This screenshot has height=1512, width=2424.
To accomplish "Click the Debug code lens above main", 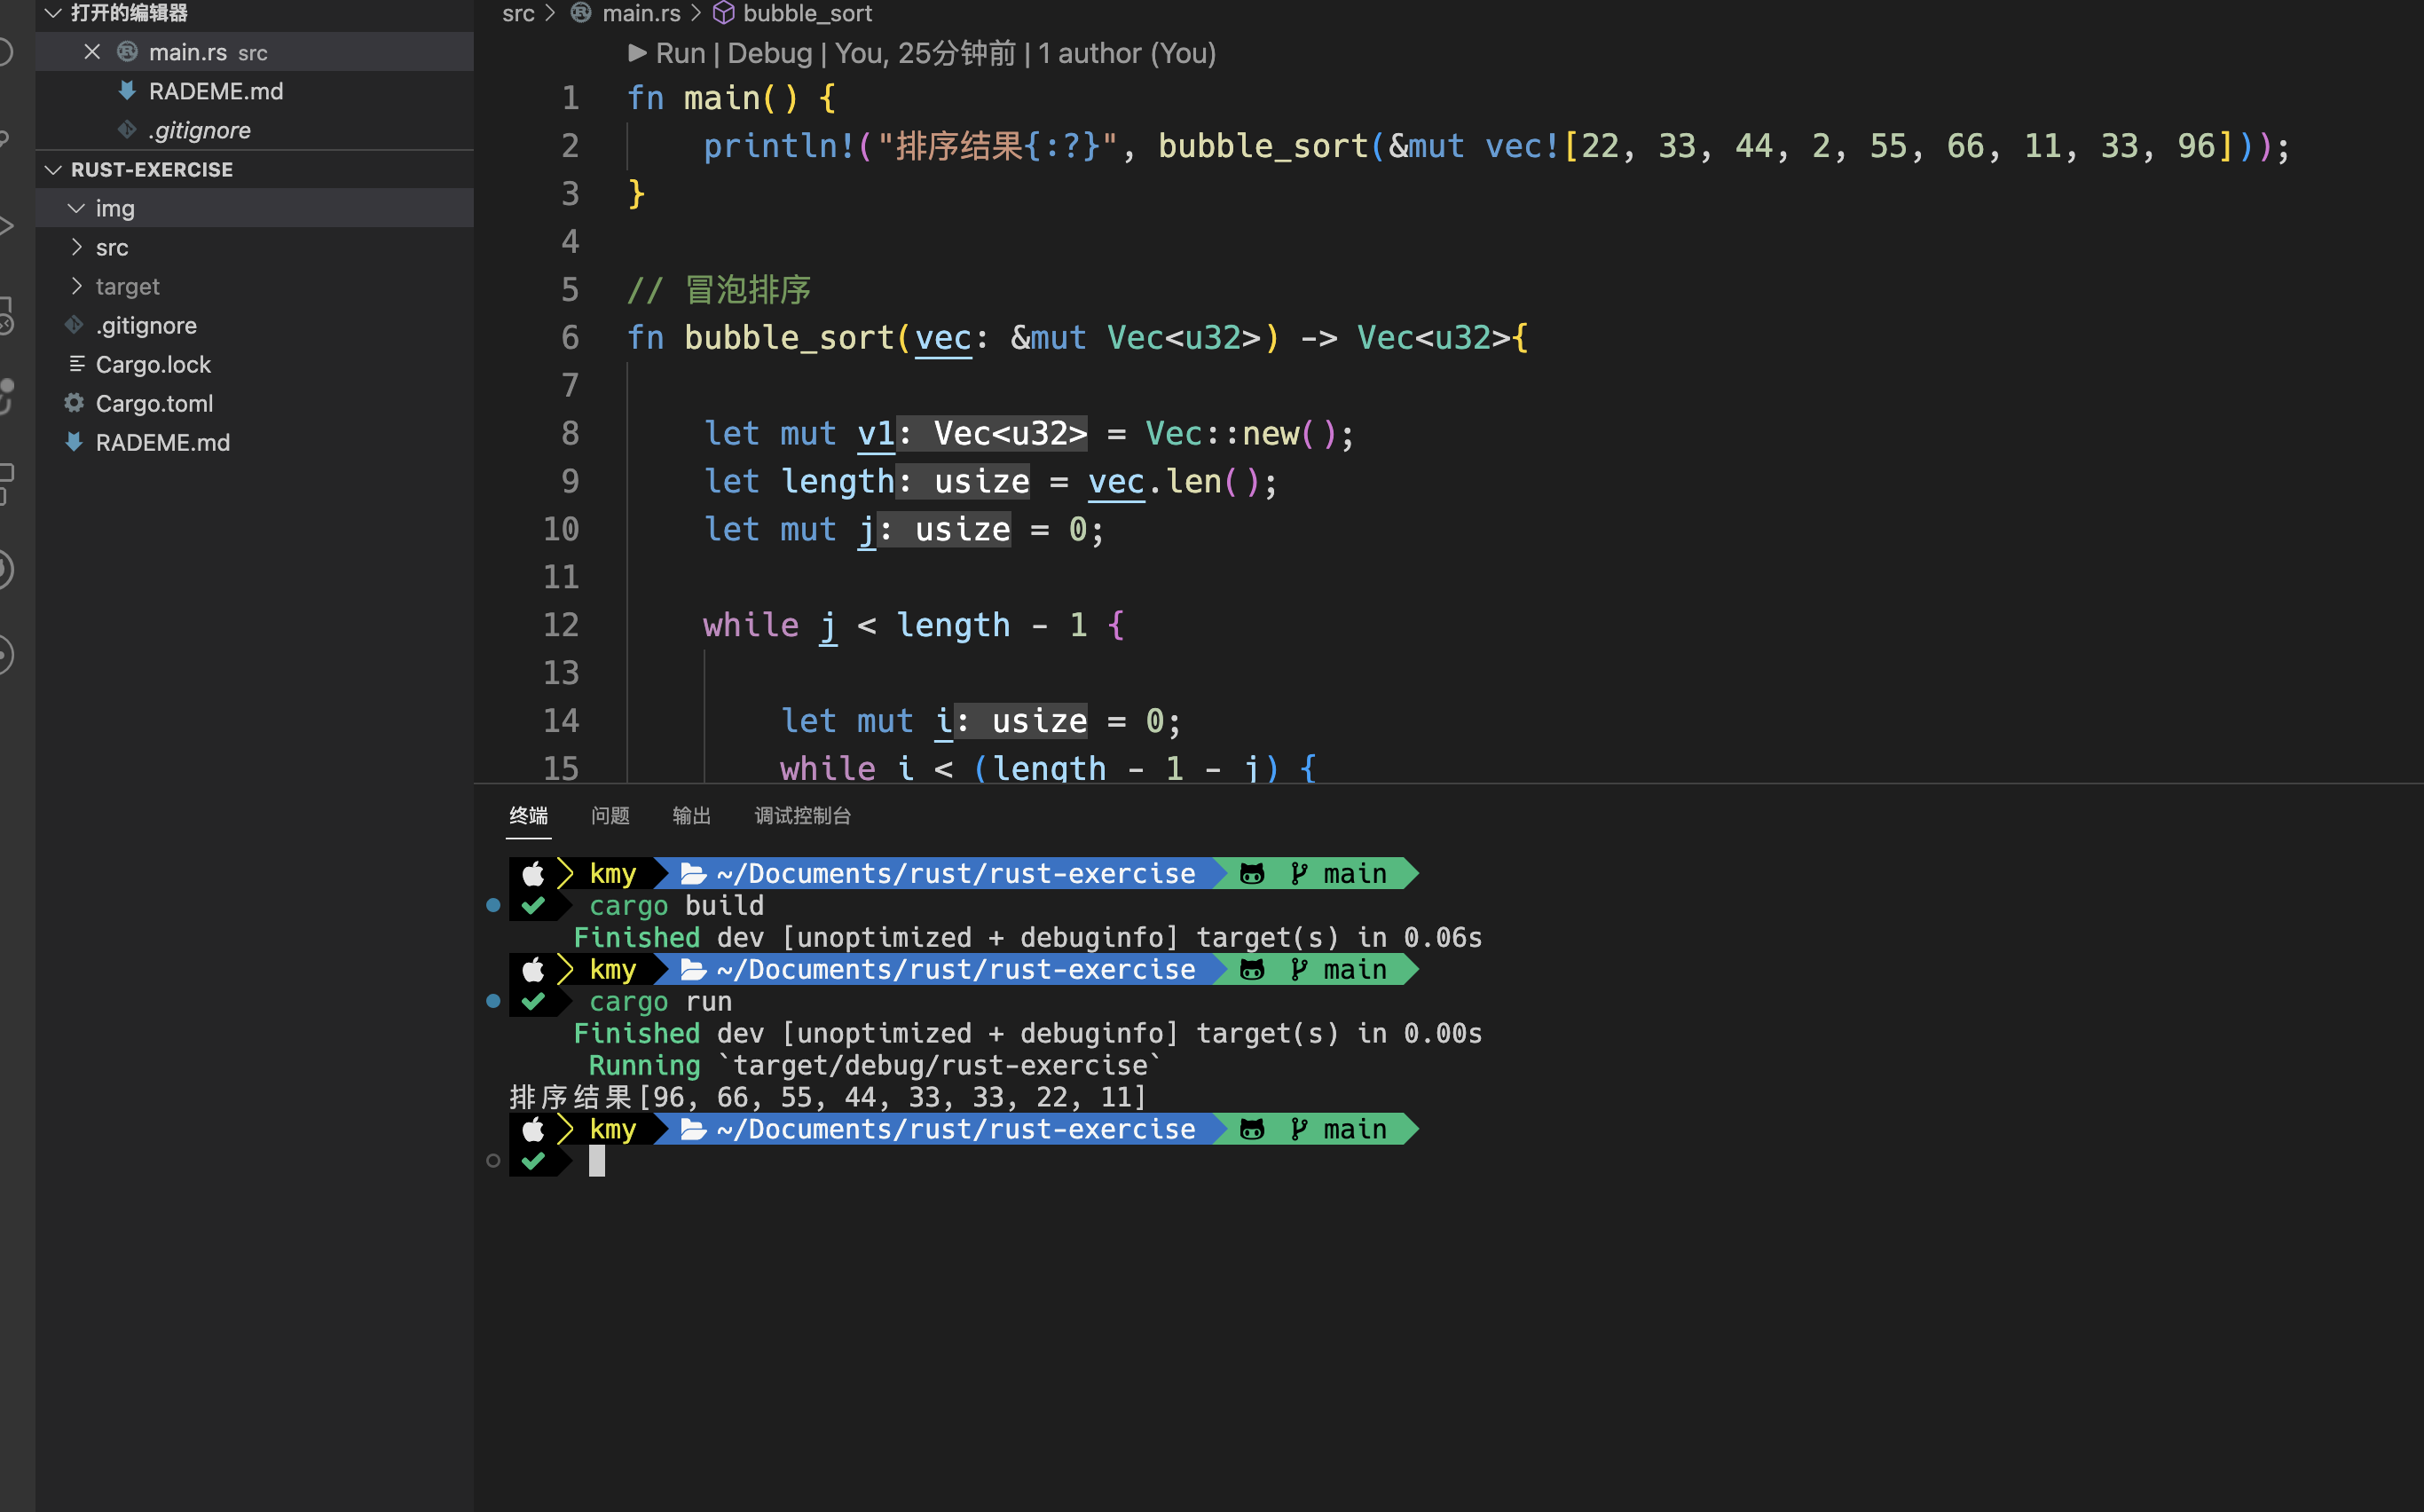I will (769, 53).
